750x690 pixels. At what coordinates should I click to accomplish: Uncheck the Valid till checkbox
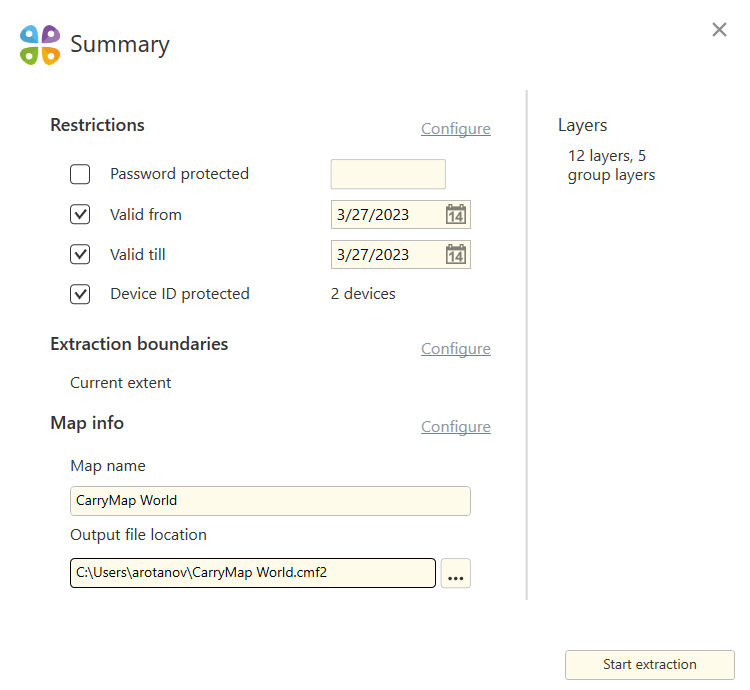tap(80, 254)
